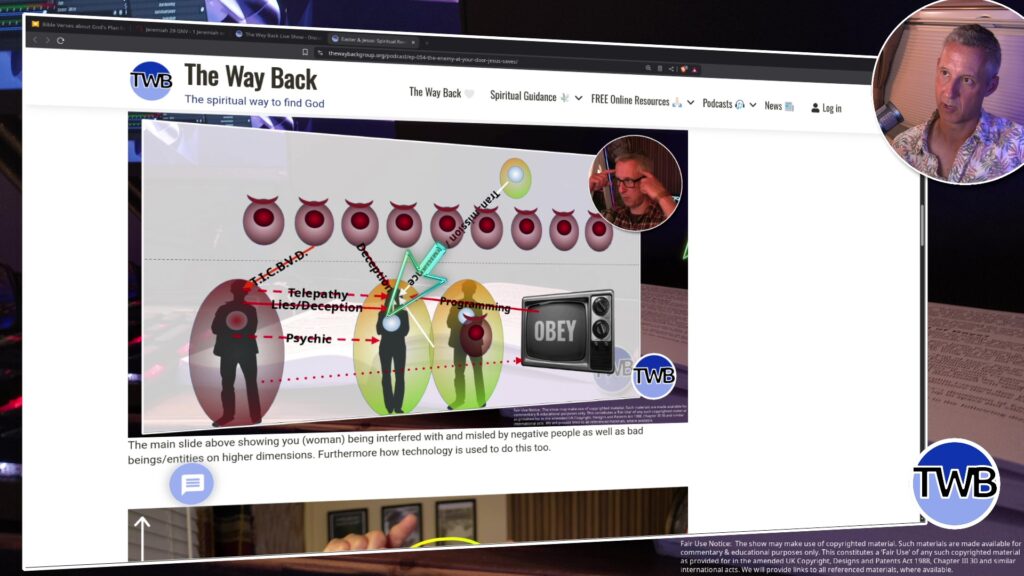
Task: Click the share icon in the address bar
Action: pyautogui.click(x=671, y=69)
